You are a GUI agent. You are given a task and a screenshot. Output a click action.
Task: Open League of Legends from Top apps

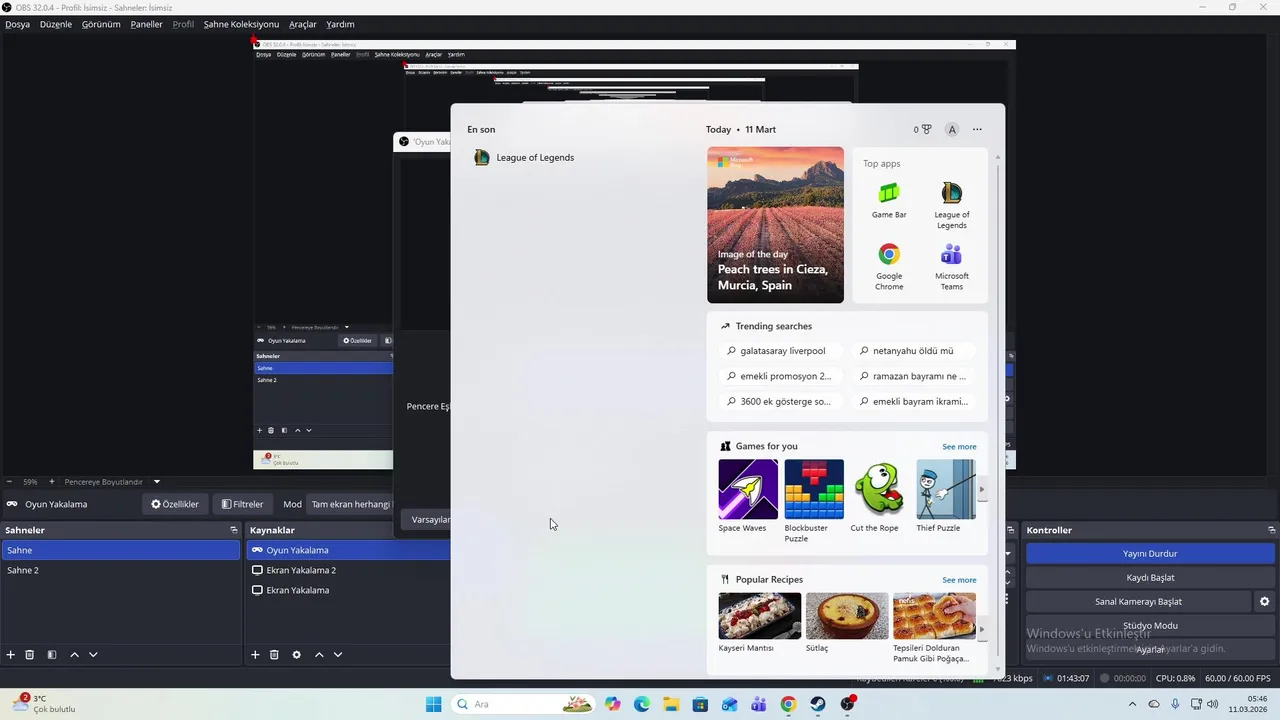pos(952,205)
